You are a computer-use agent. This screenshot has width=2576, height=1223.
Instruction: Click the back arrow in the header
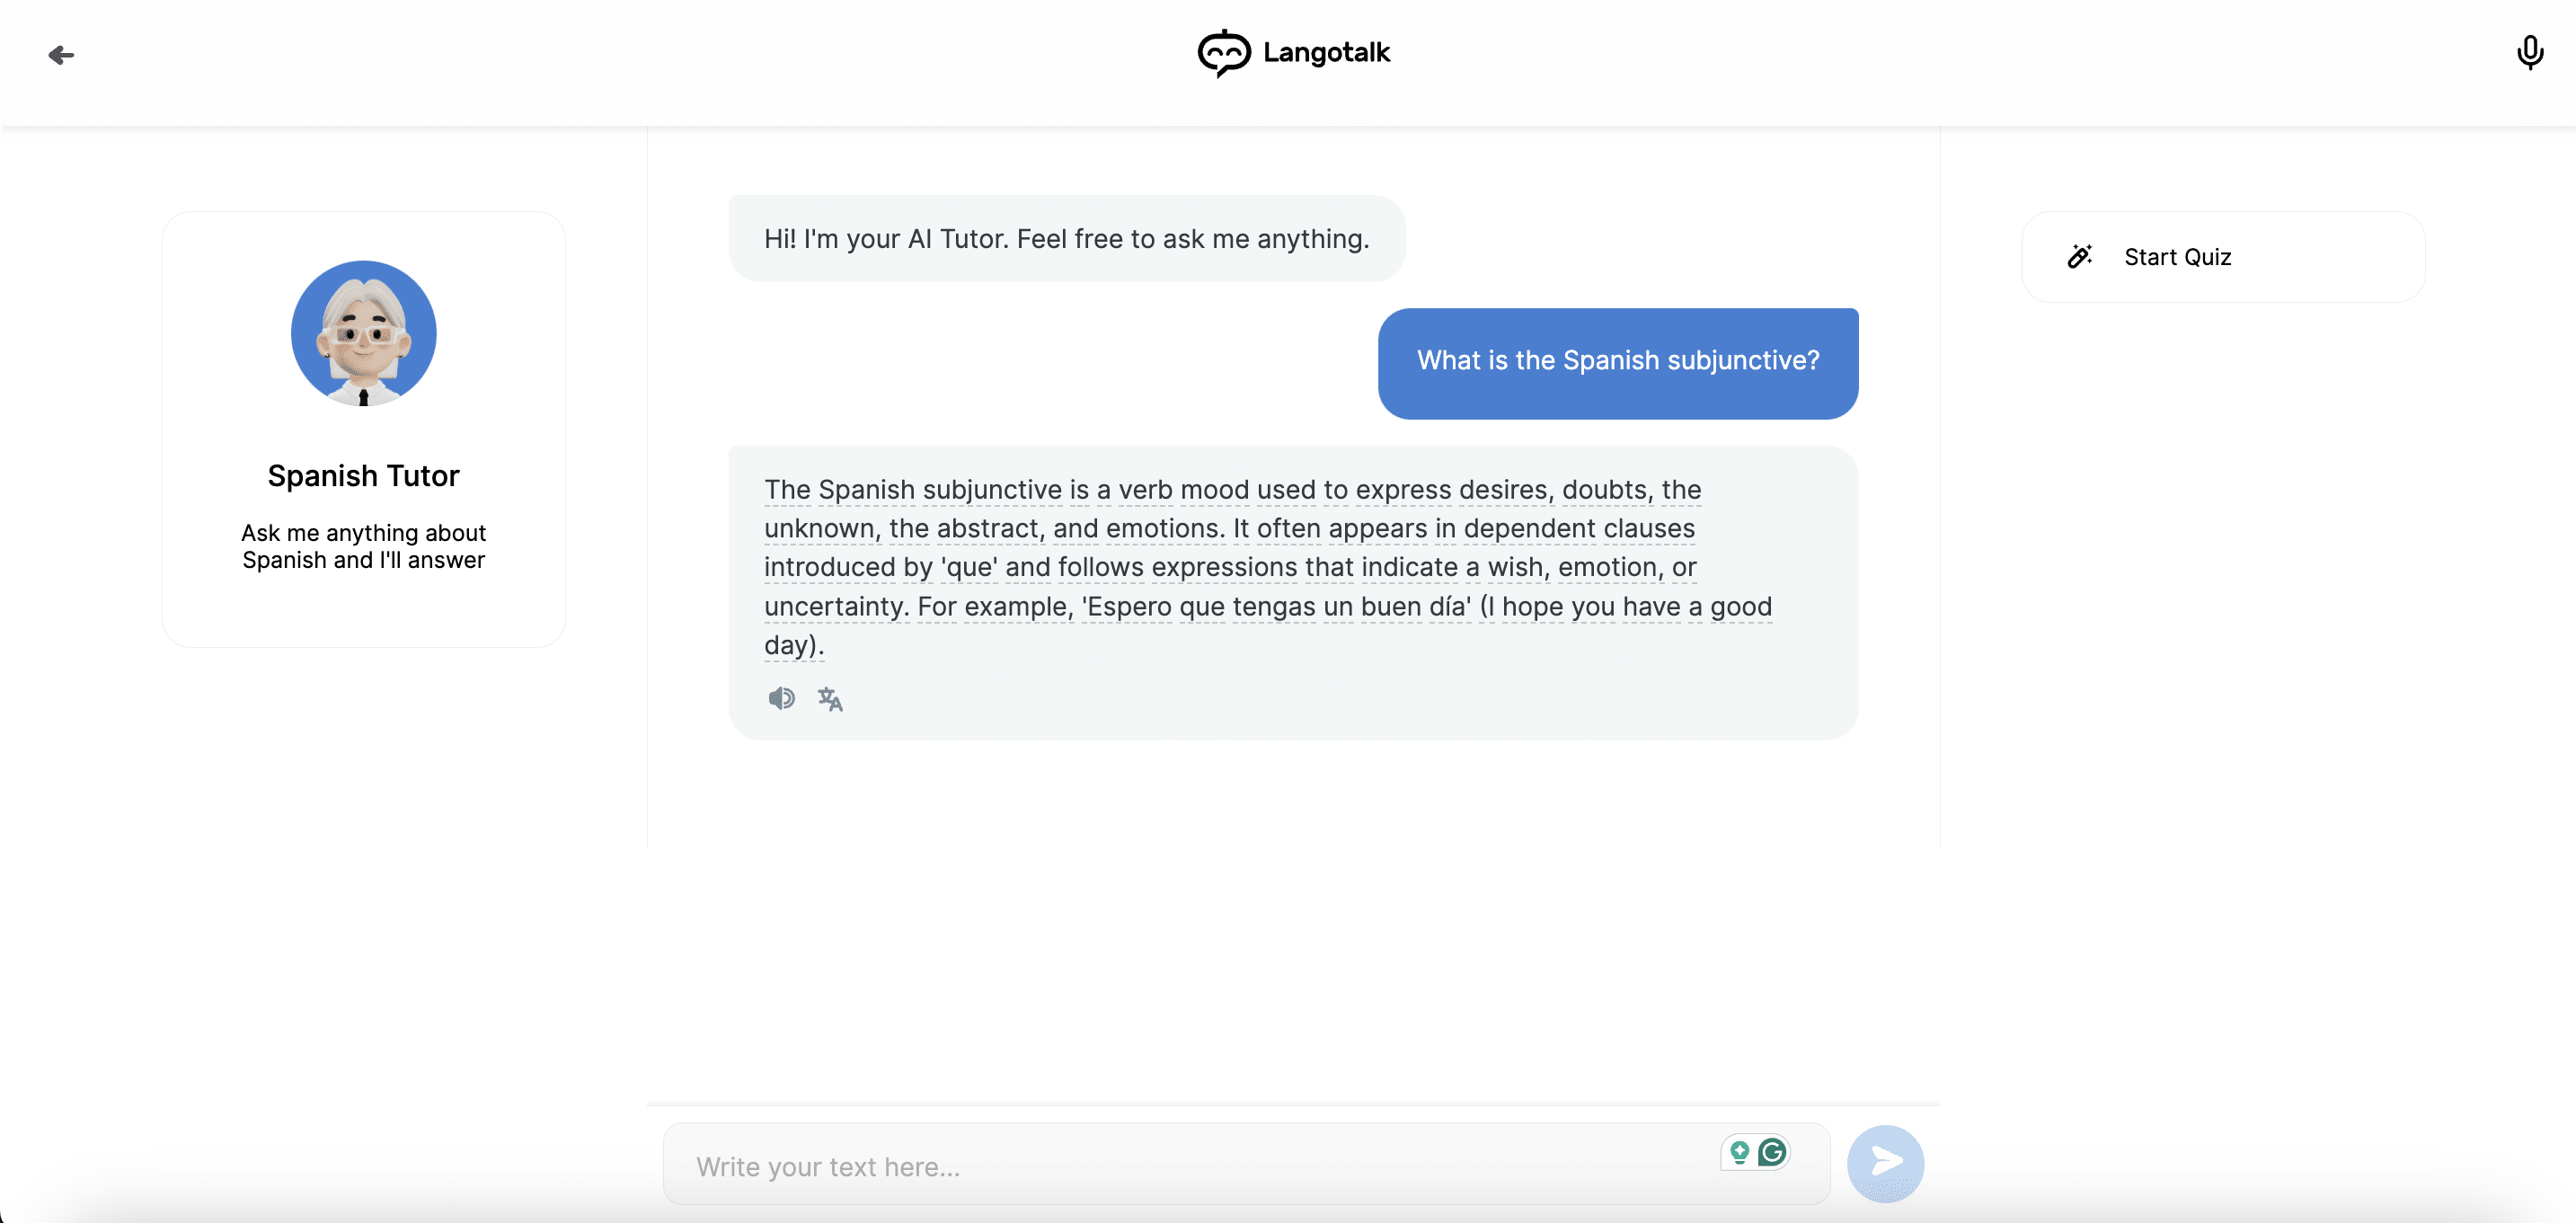pos(61,55)
